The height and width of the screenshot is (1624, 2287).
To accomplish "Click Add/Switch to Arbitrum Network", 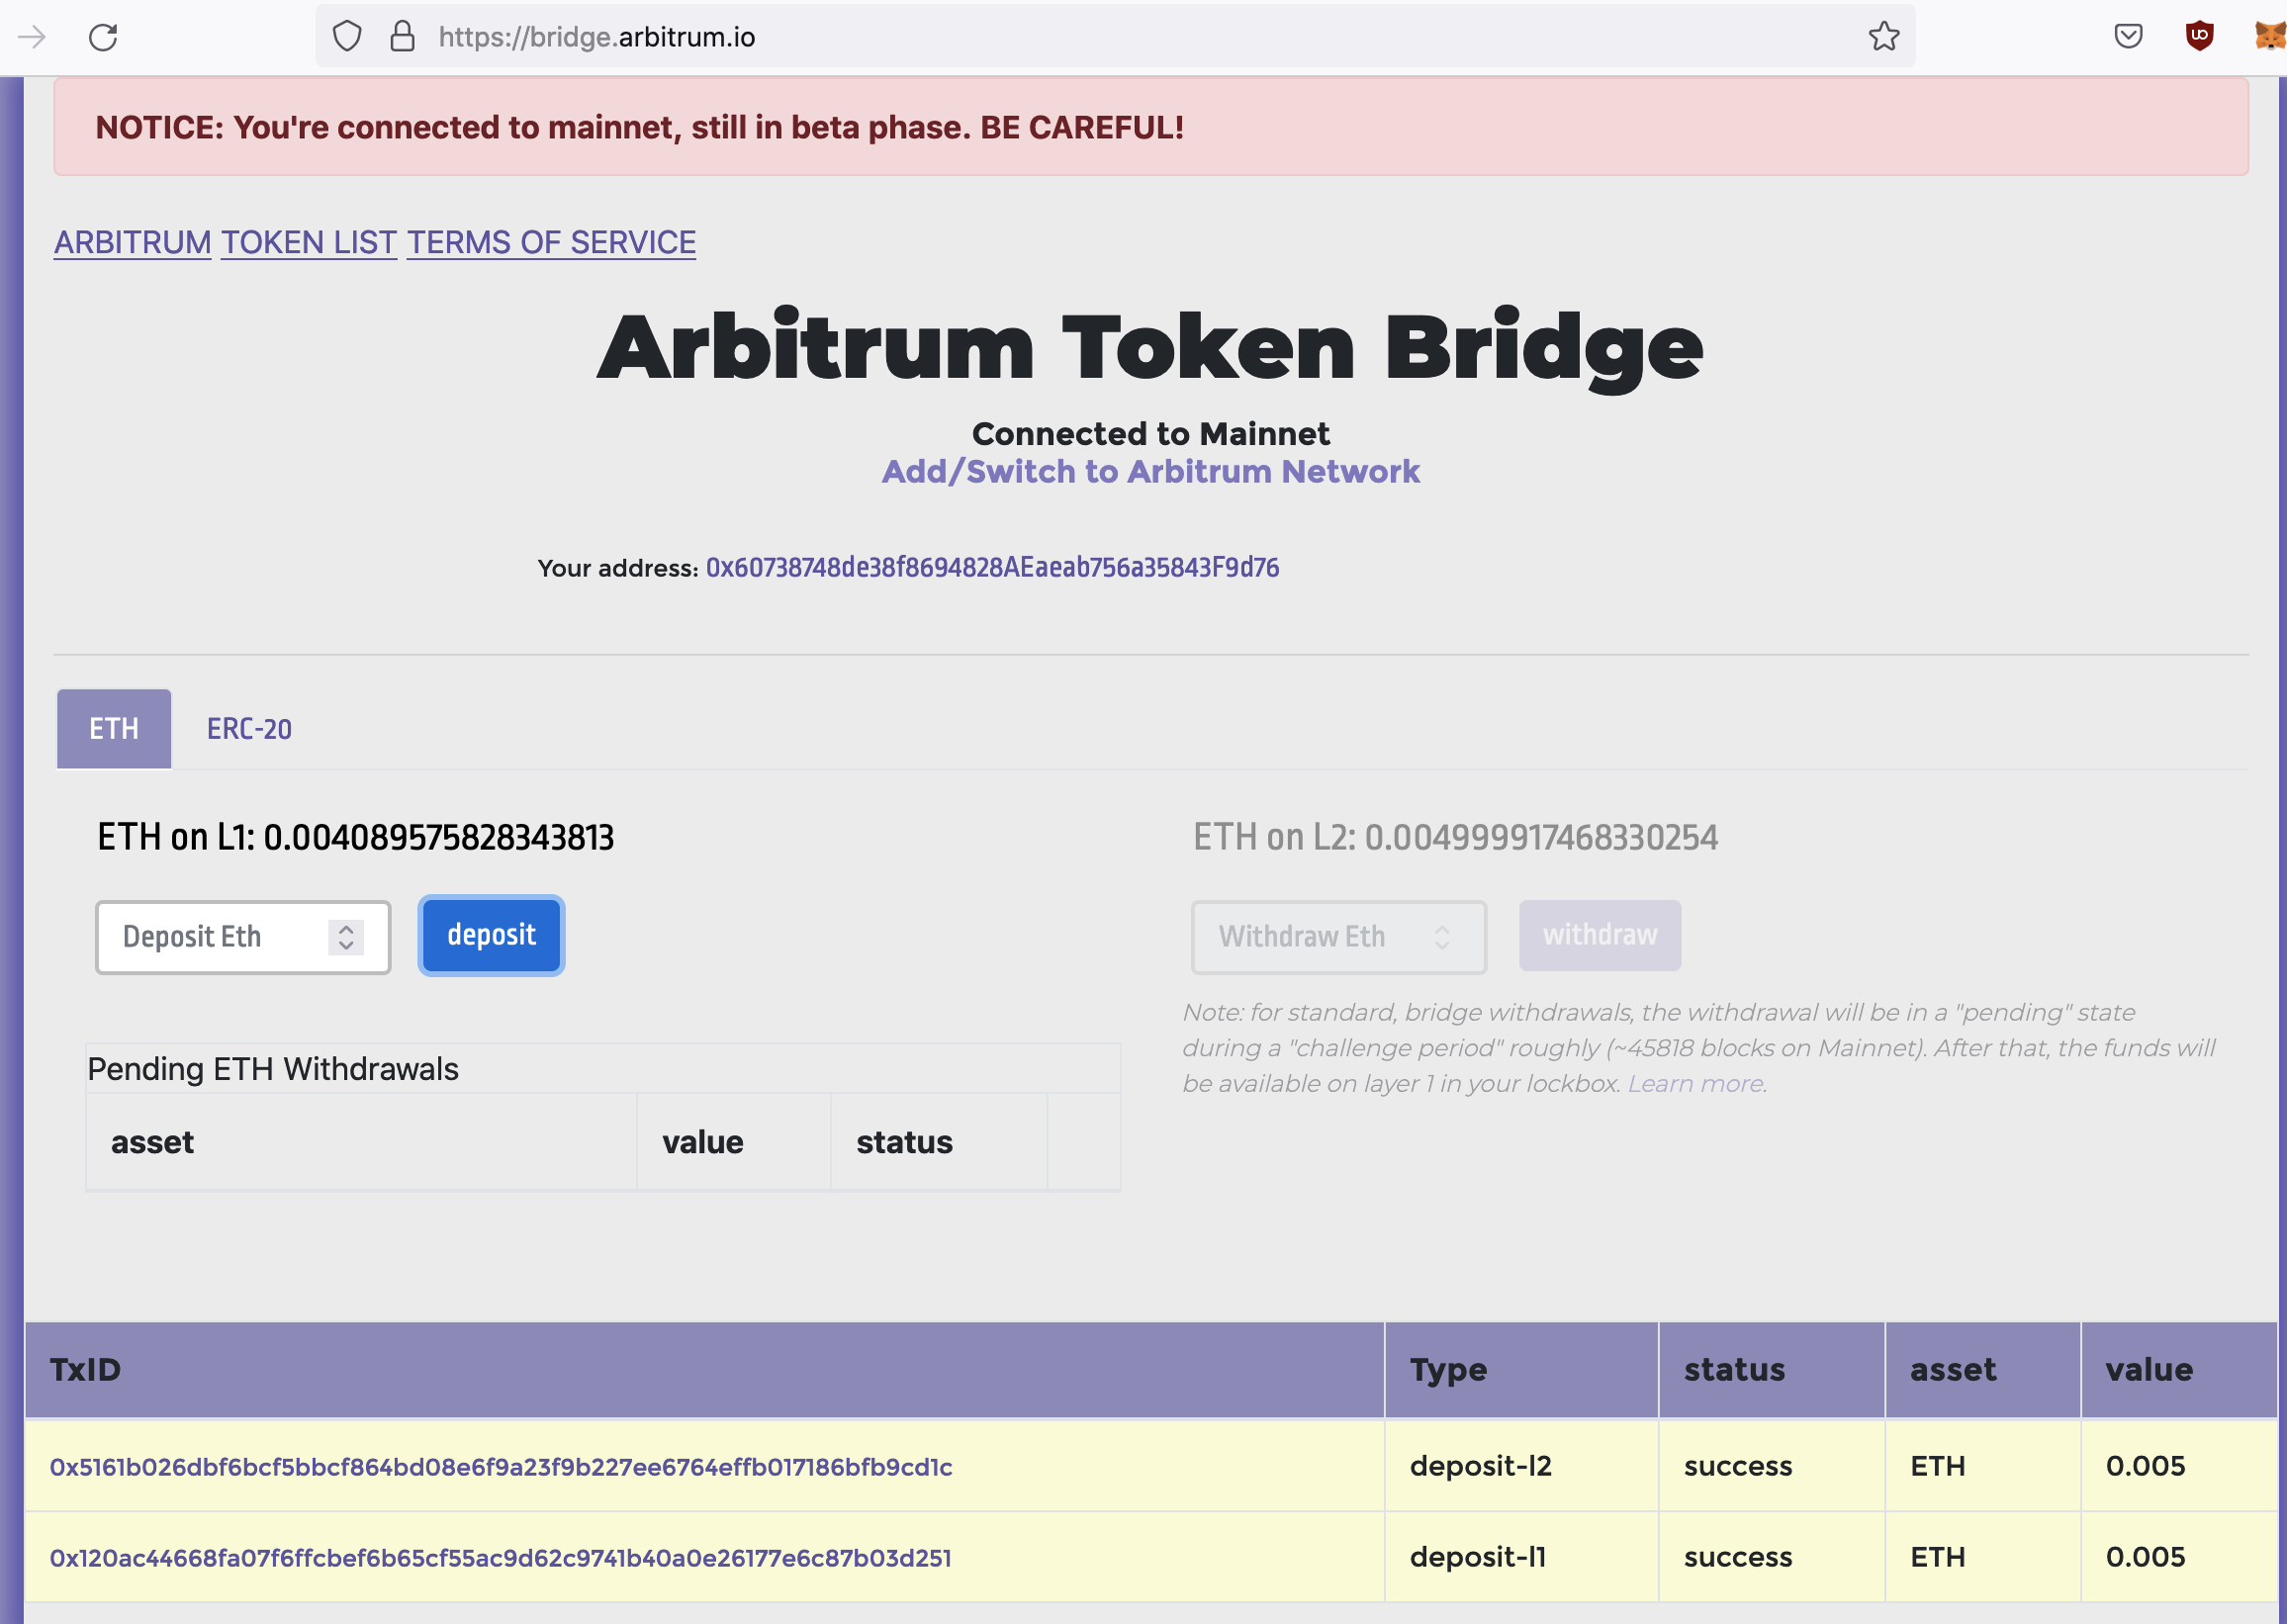I will click(1150, 471).
